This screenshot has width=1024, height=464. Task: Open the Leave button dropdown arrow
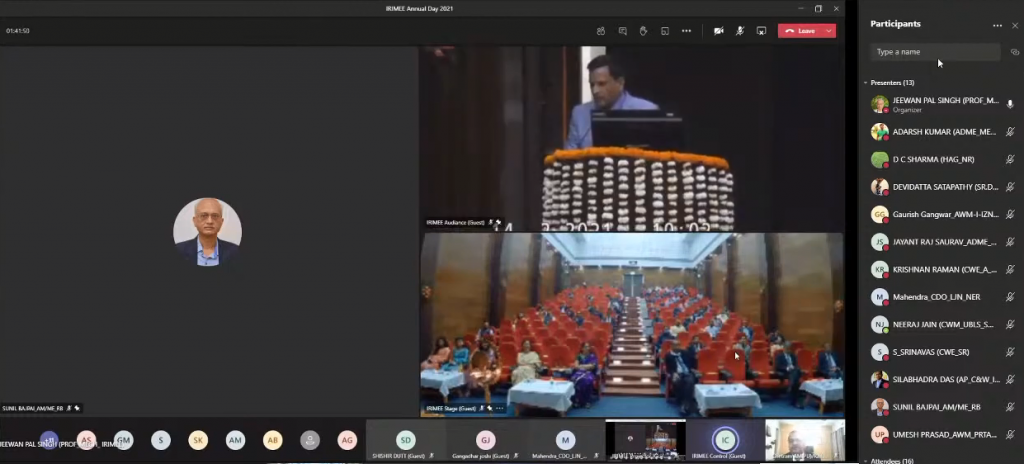tap(827, 31)
